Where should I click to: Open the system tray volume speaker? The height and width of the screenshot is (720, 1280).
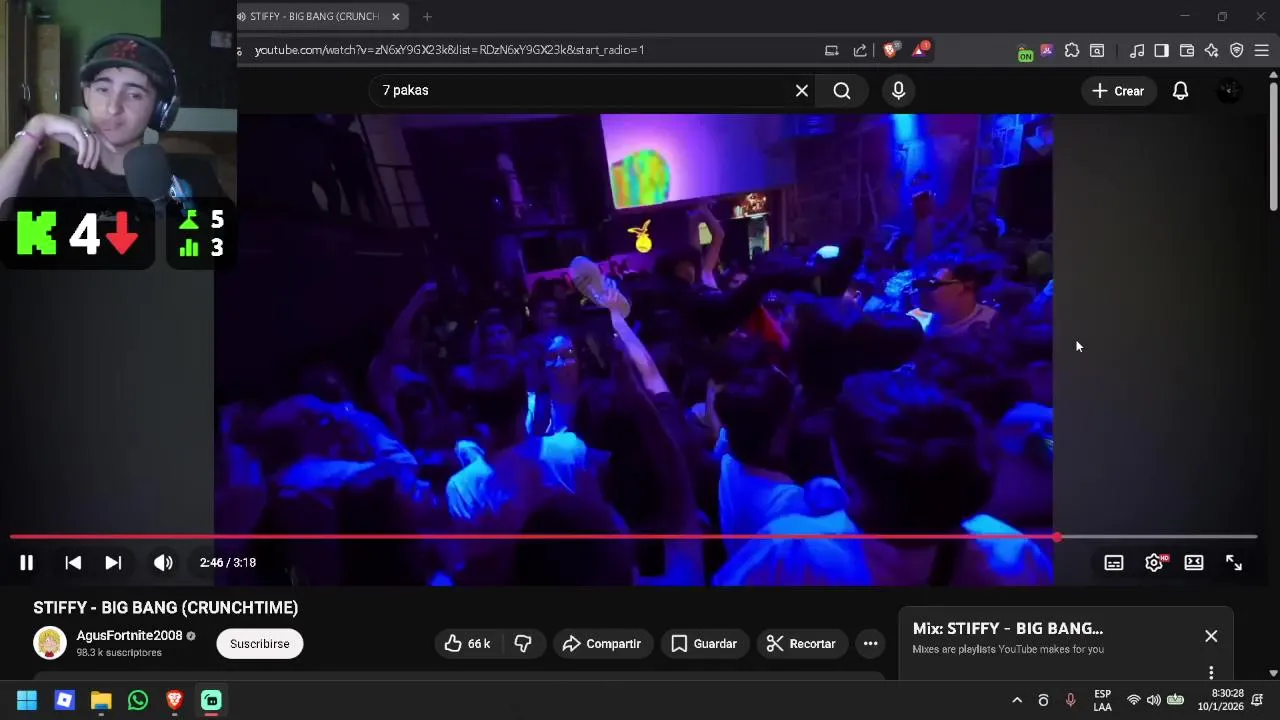(1153, 700)
